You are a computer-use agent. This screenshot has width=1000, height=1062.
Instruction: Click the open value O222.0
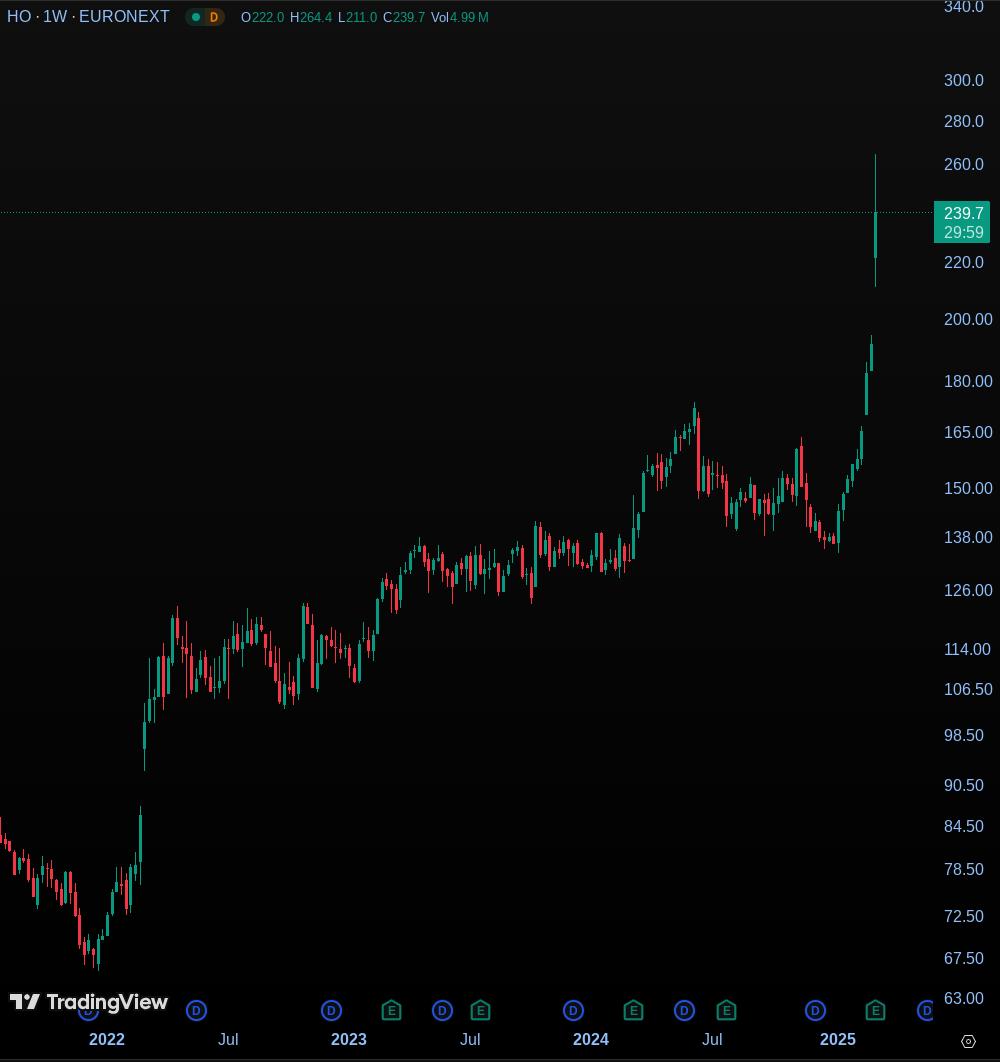point(262,18)
